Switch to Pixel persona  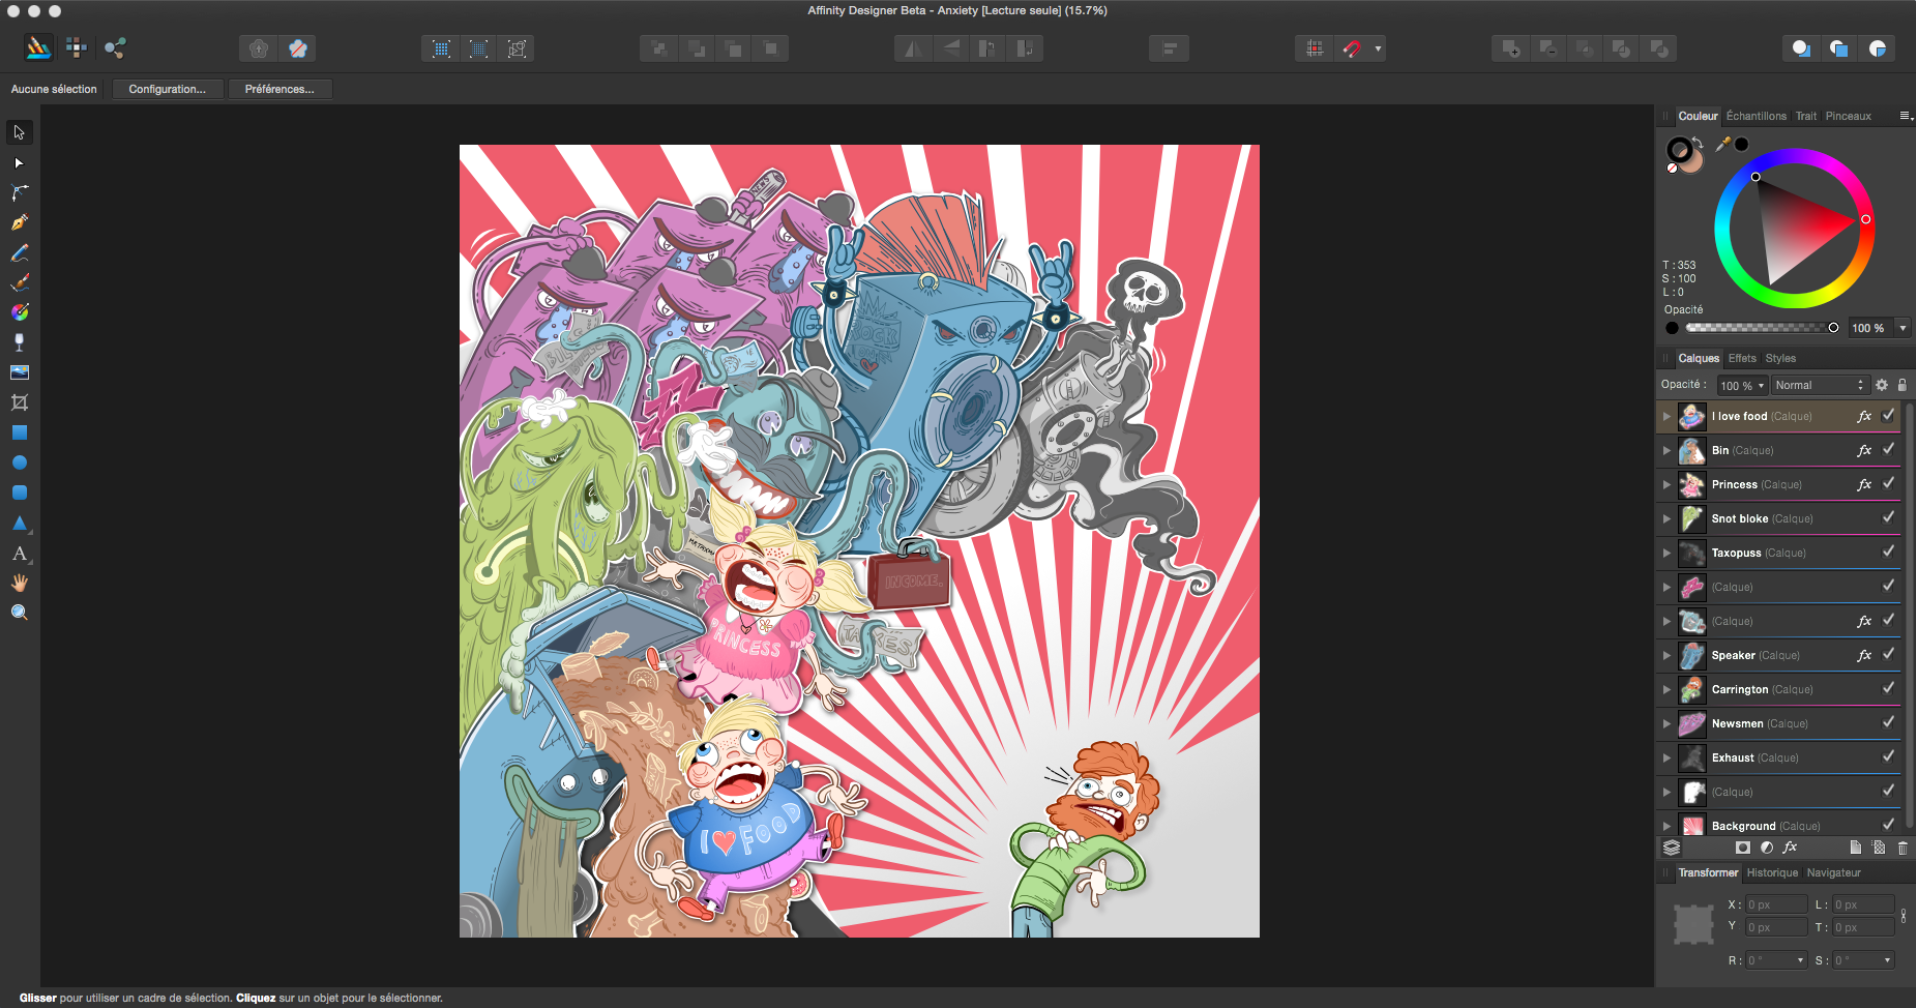coord(76,47)
